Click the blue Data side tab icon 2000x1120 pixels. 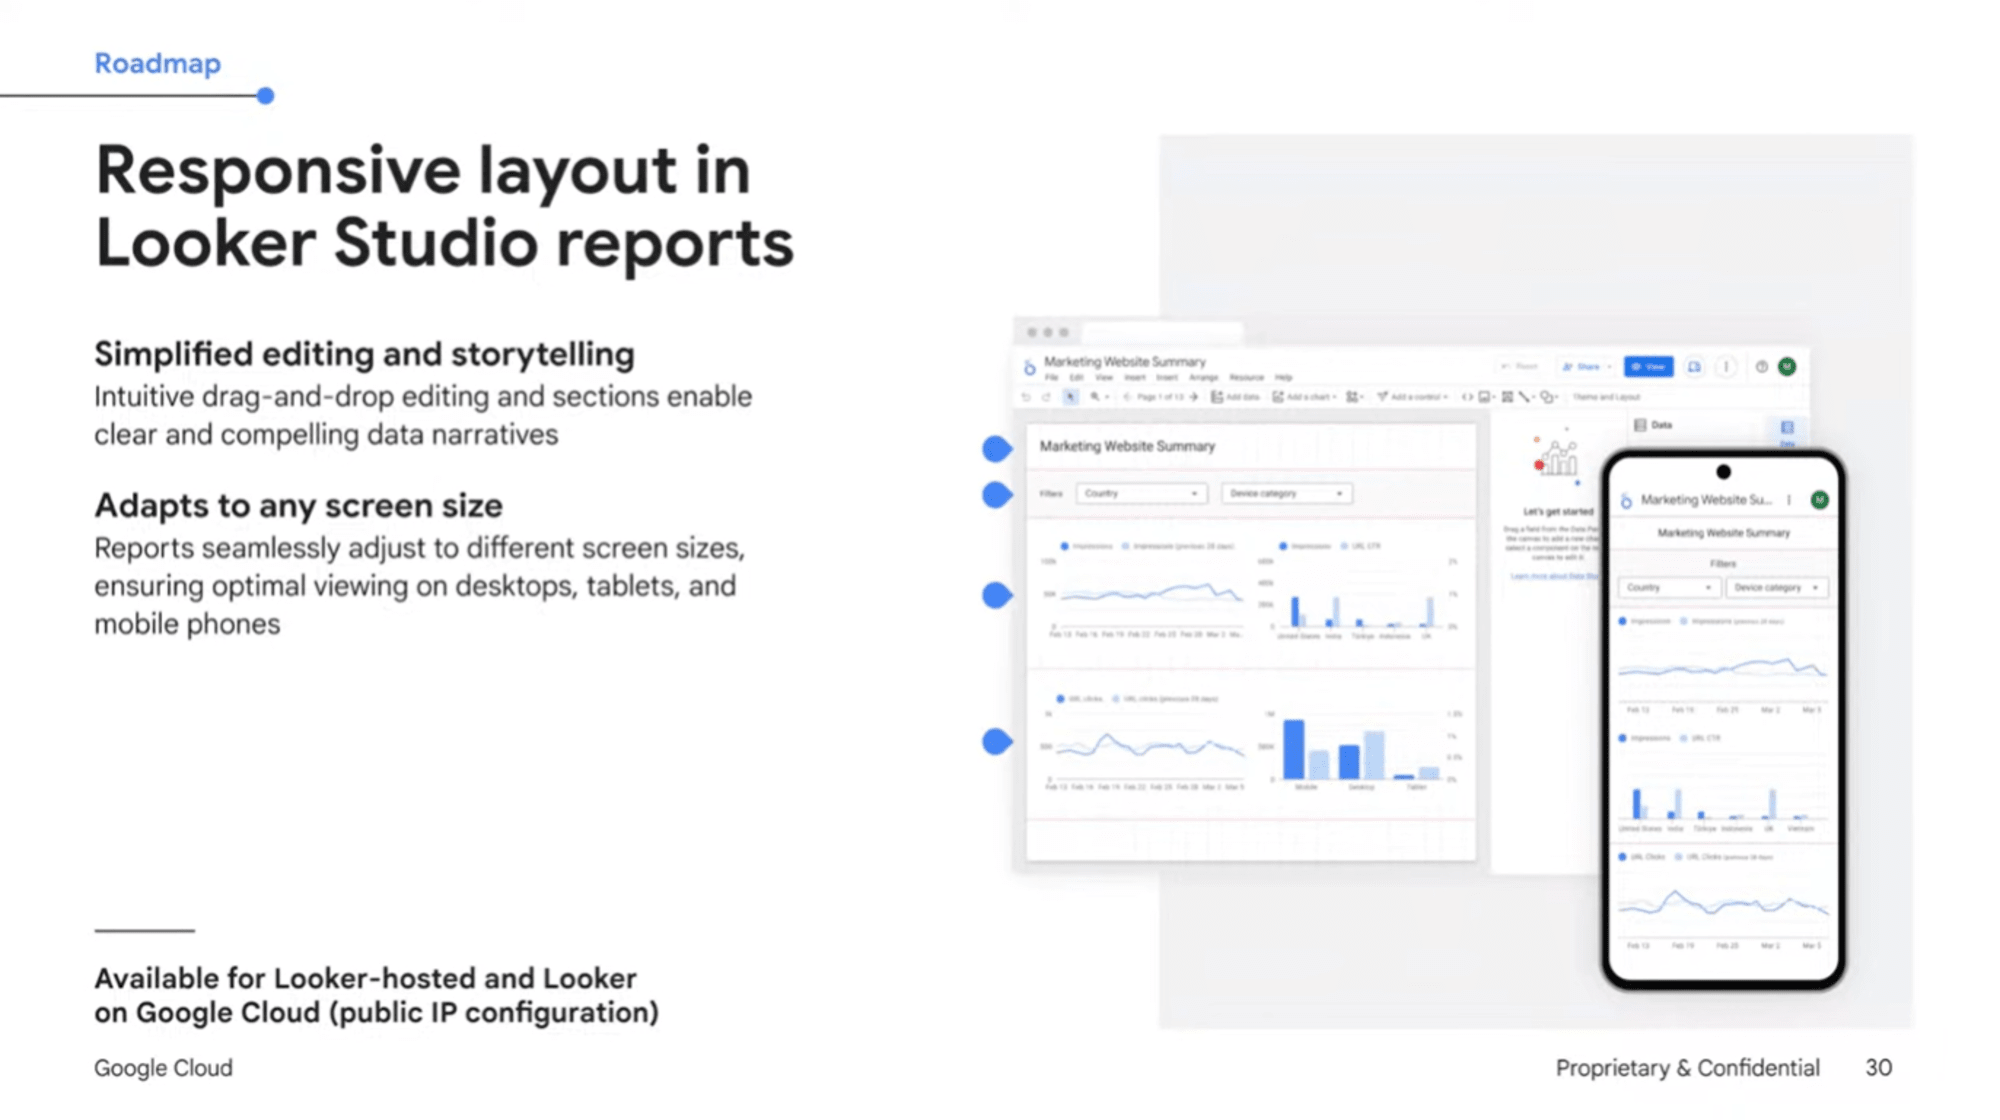click(x=1787, y=429)
